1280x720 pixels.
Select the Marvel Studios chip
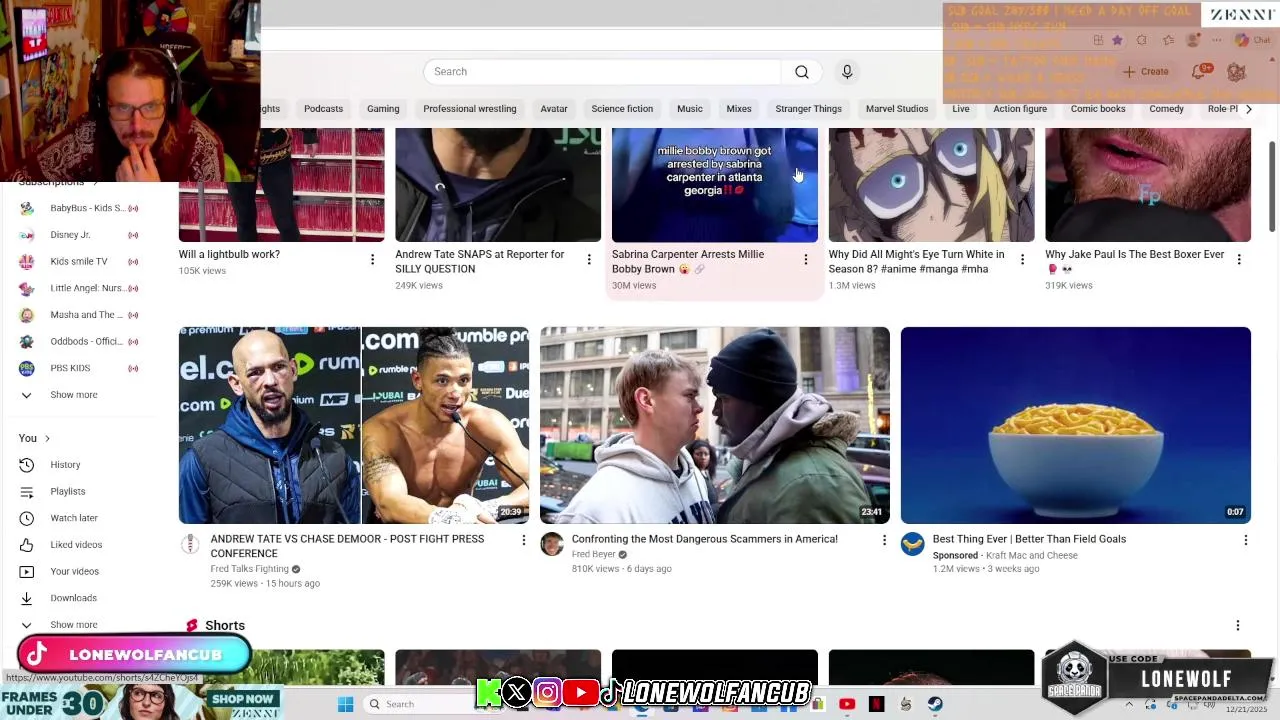897,109
